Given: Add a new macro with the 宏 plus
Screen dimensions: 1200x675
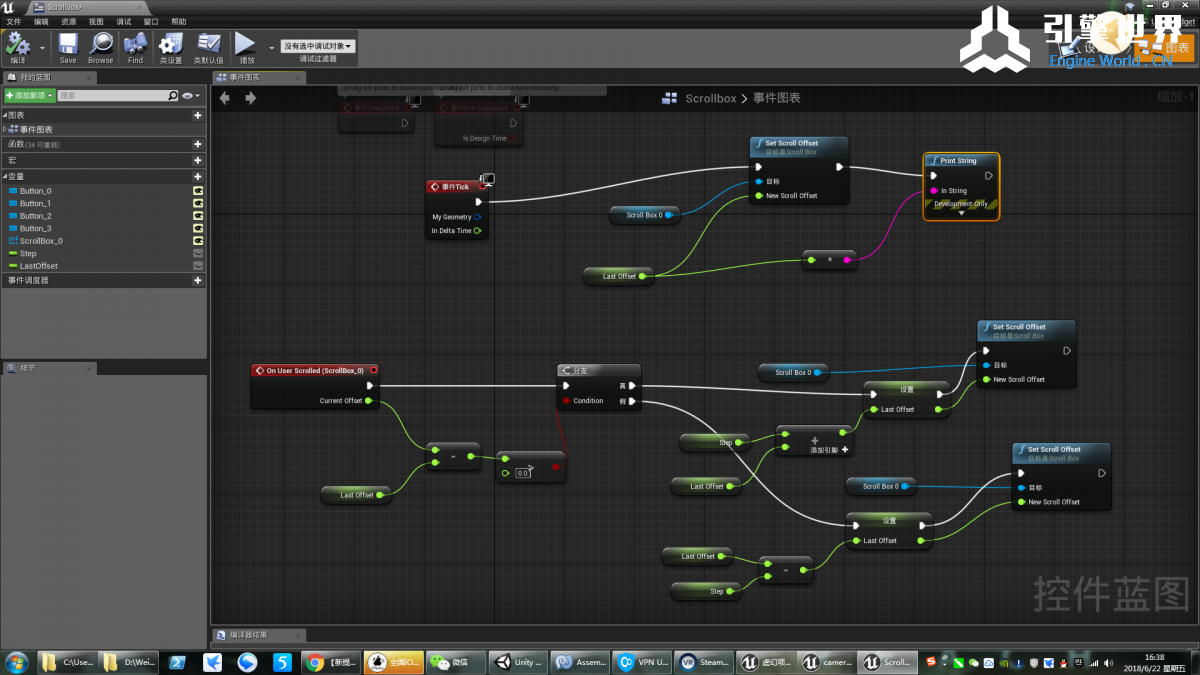Looking at the screenshot, I should point(197,160).
